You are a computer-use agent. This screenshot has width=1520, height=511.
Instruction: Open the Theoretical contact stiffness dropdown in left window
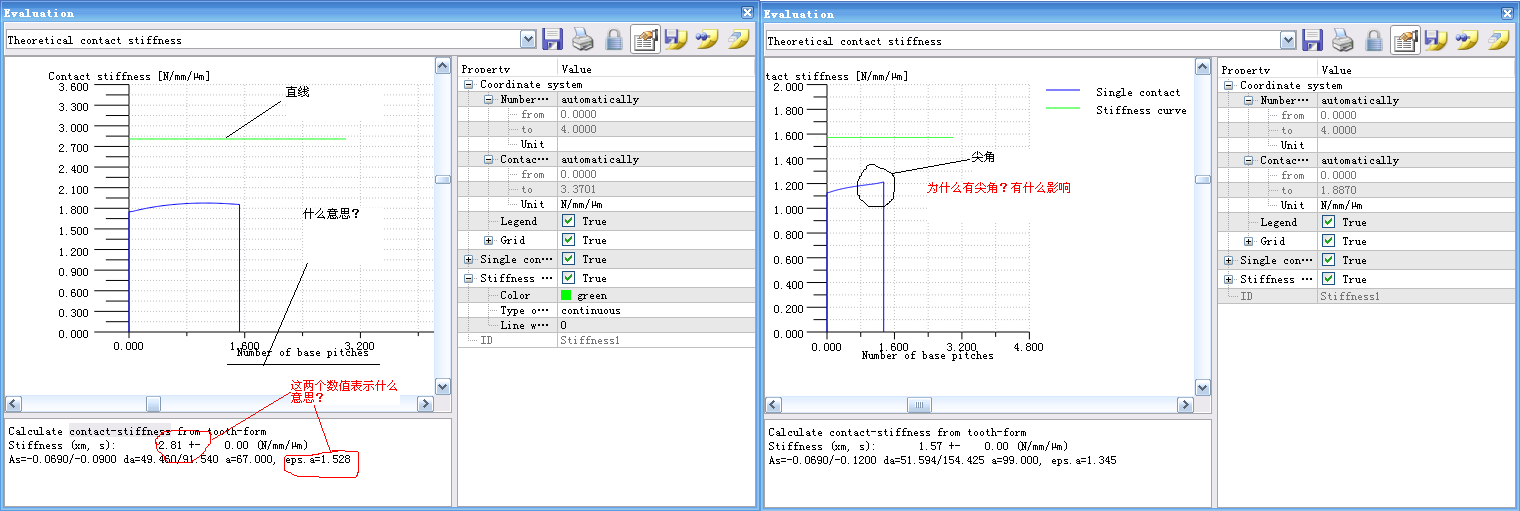pos(528,40)
